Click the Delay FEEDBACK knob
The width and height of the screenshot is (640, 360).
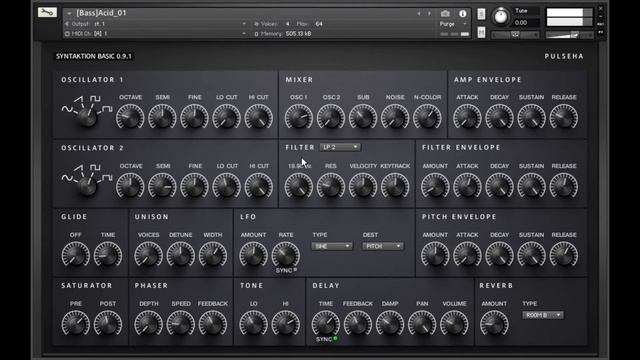358,324
